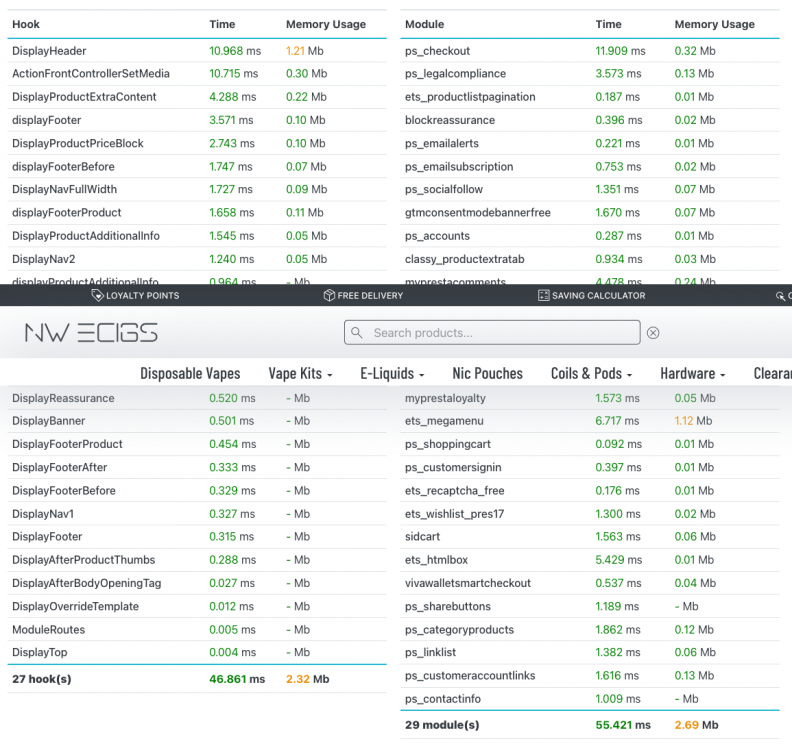Open Loyalty Points link

click(x=135, y=295)
